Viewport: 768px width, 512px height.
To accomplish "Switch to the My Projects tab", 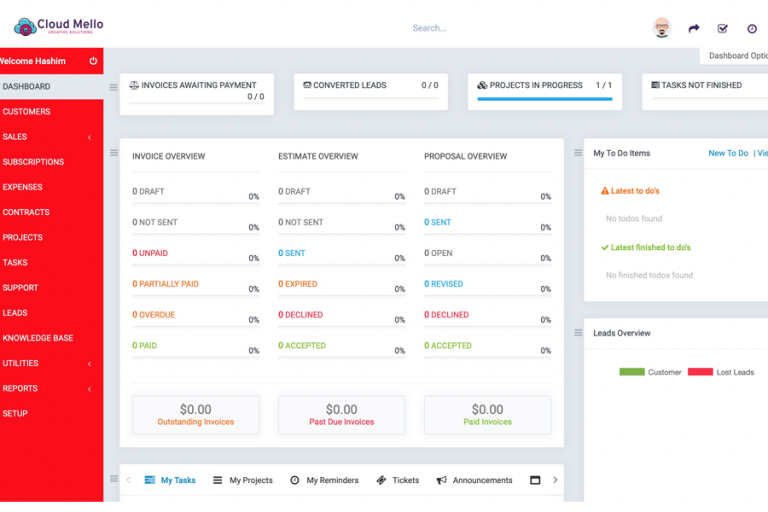I will (x=242, y=480).
